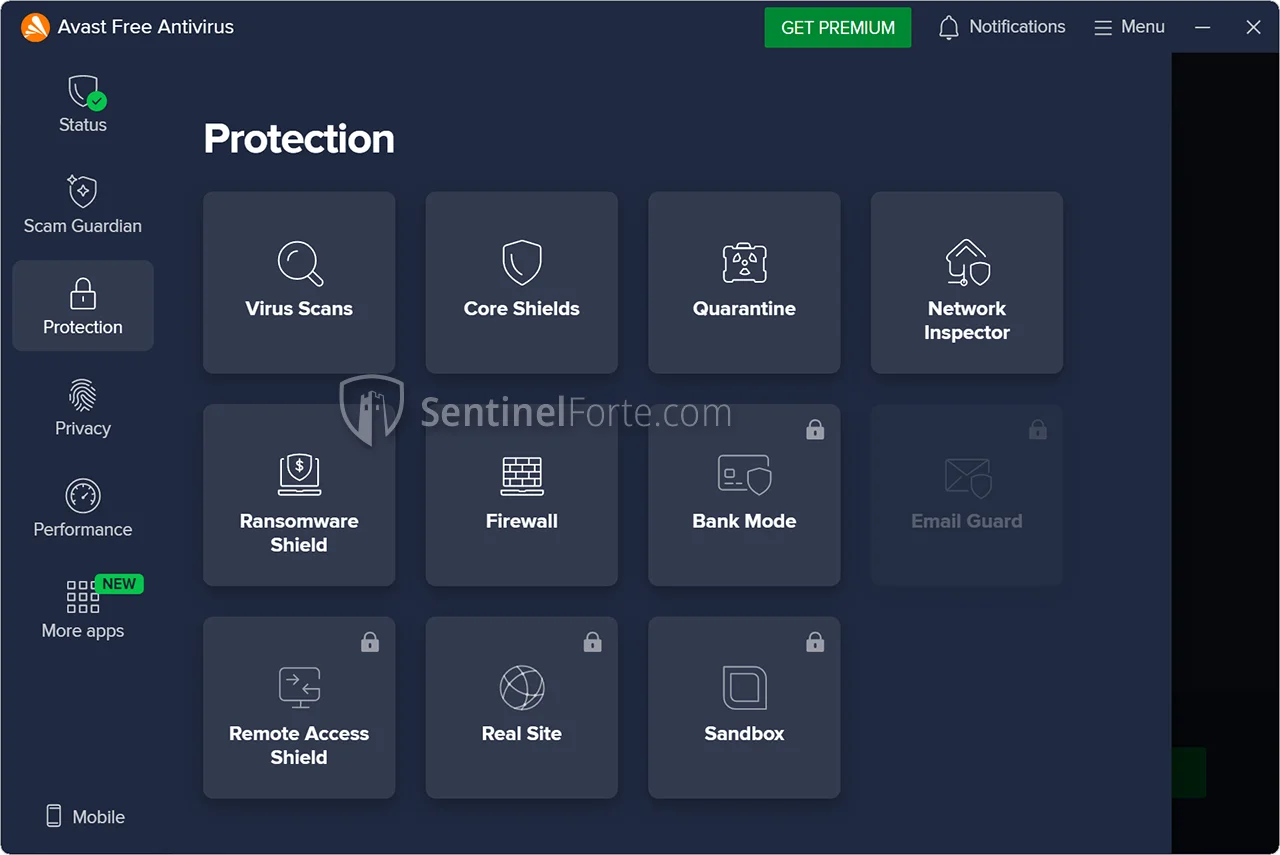The image size is (1280, 855).
Task: Open the Firewall brick wall tile
Action: [521, 495]
